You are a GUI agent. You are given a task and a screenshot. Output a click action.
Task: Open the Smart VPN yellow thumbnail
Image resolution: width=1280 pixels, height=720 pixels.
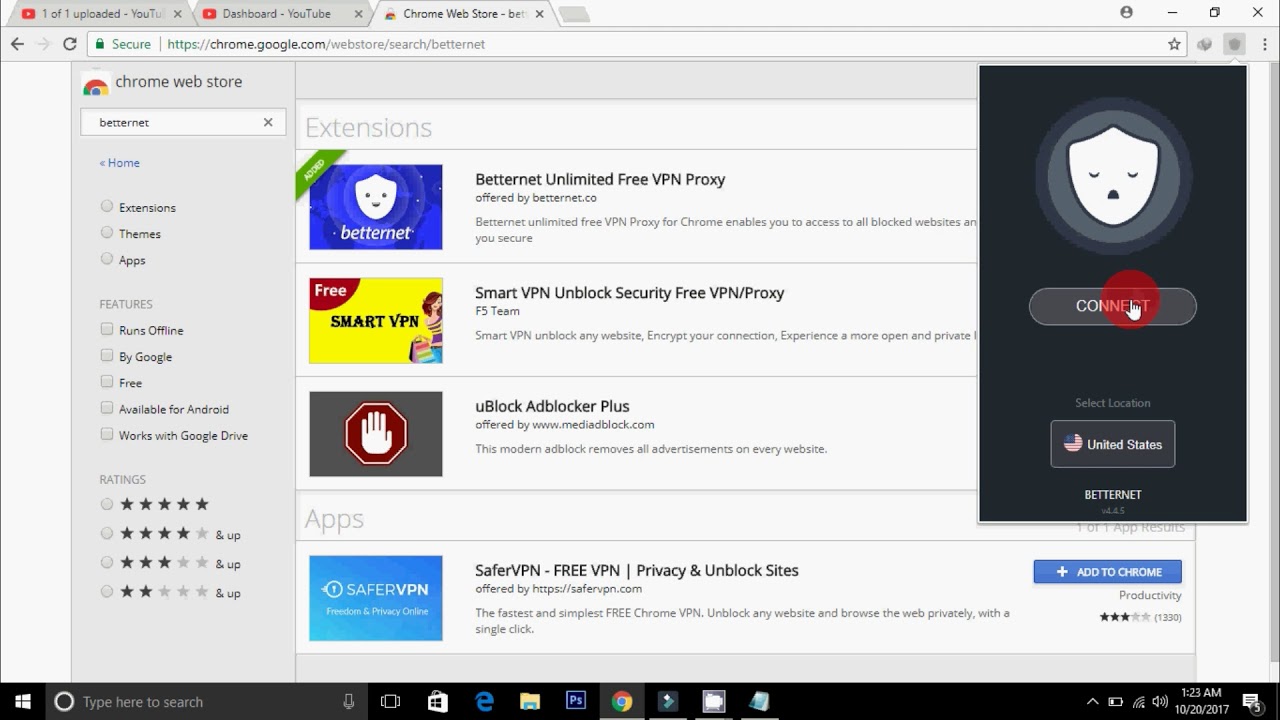pos(376,321)
